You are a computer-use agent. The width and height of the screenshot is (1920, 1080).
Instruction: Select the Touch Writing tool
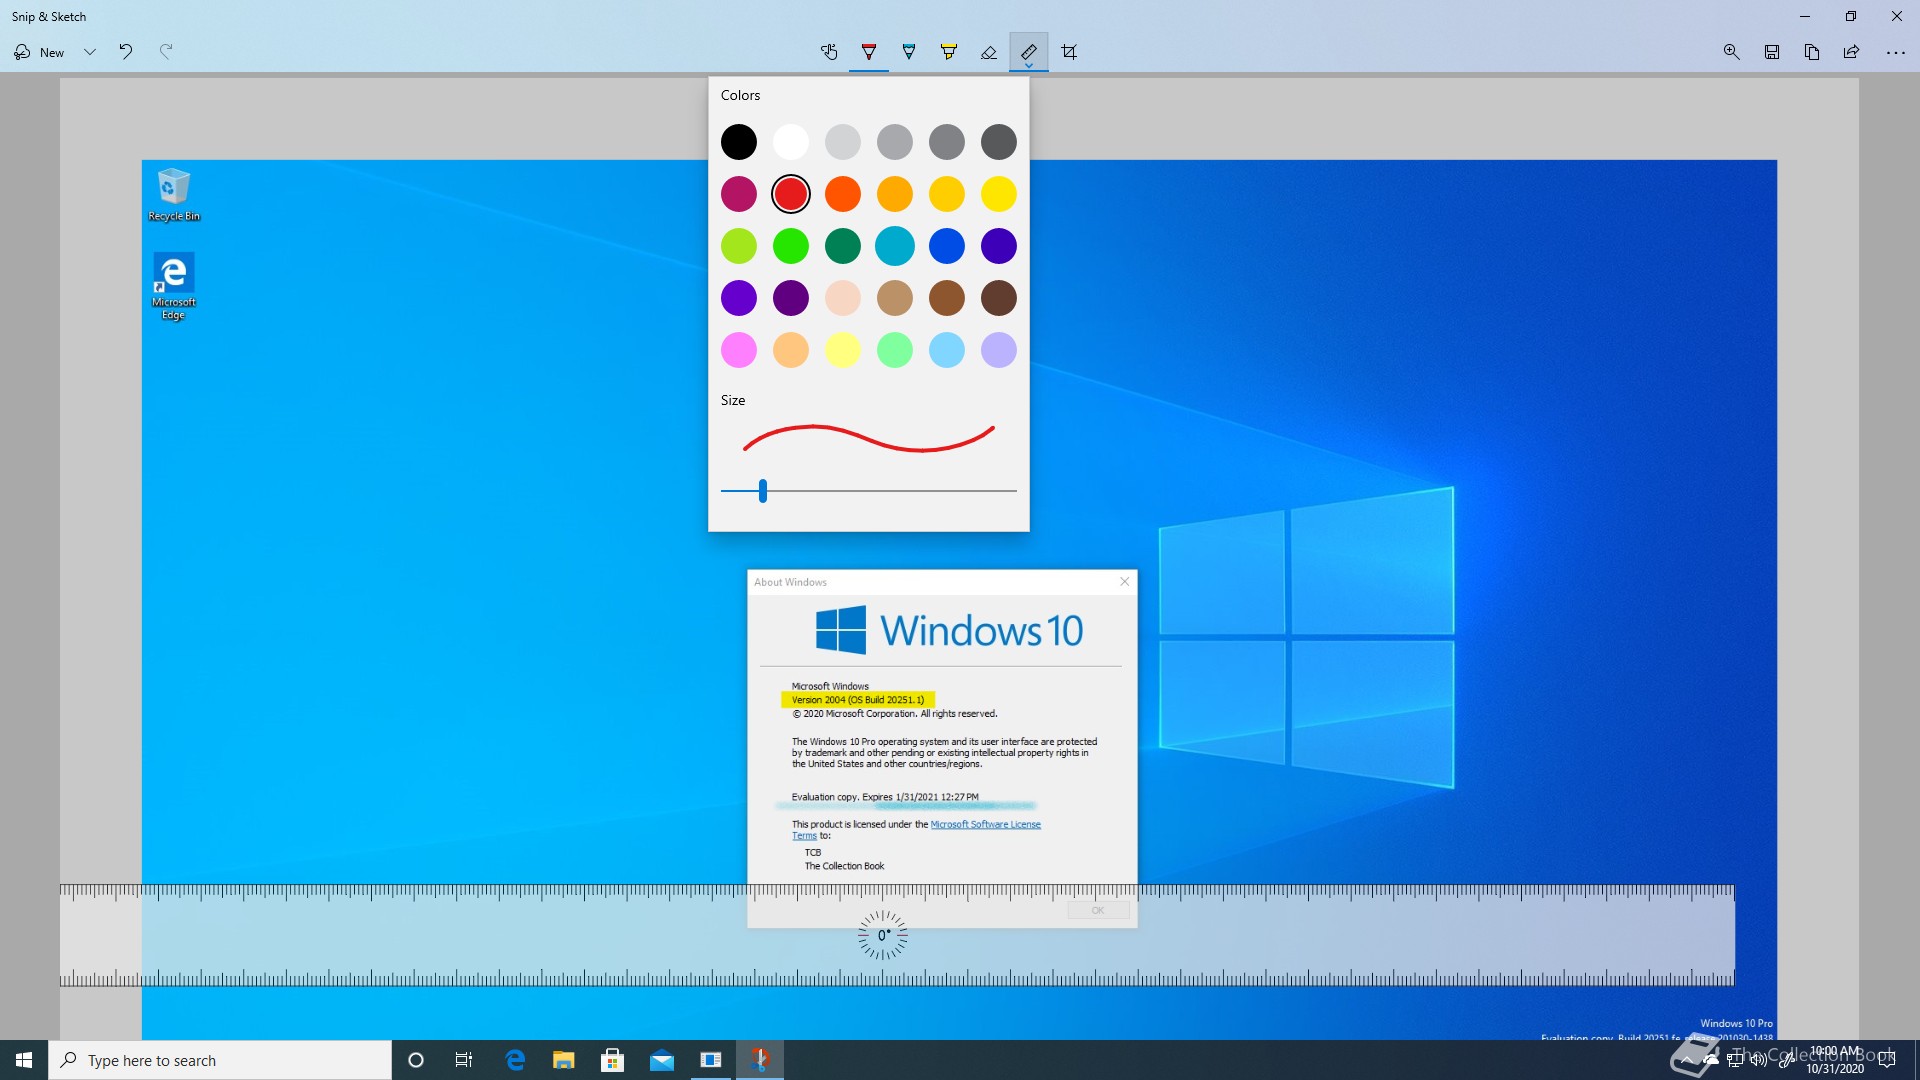coord(829,52)
